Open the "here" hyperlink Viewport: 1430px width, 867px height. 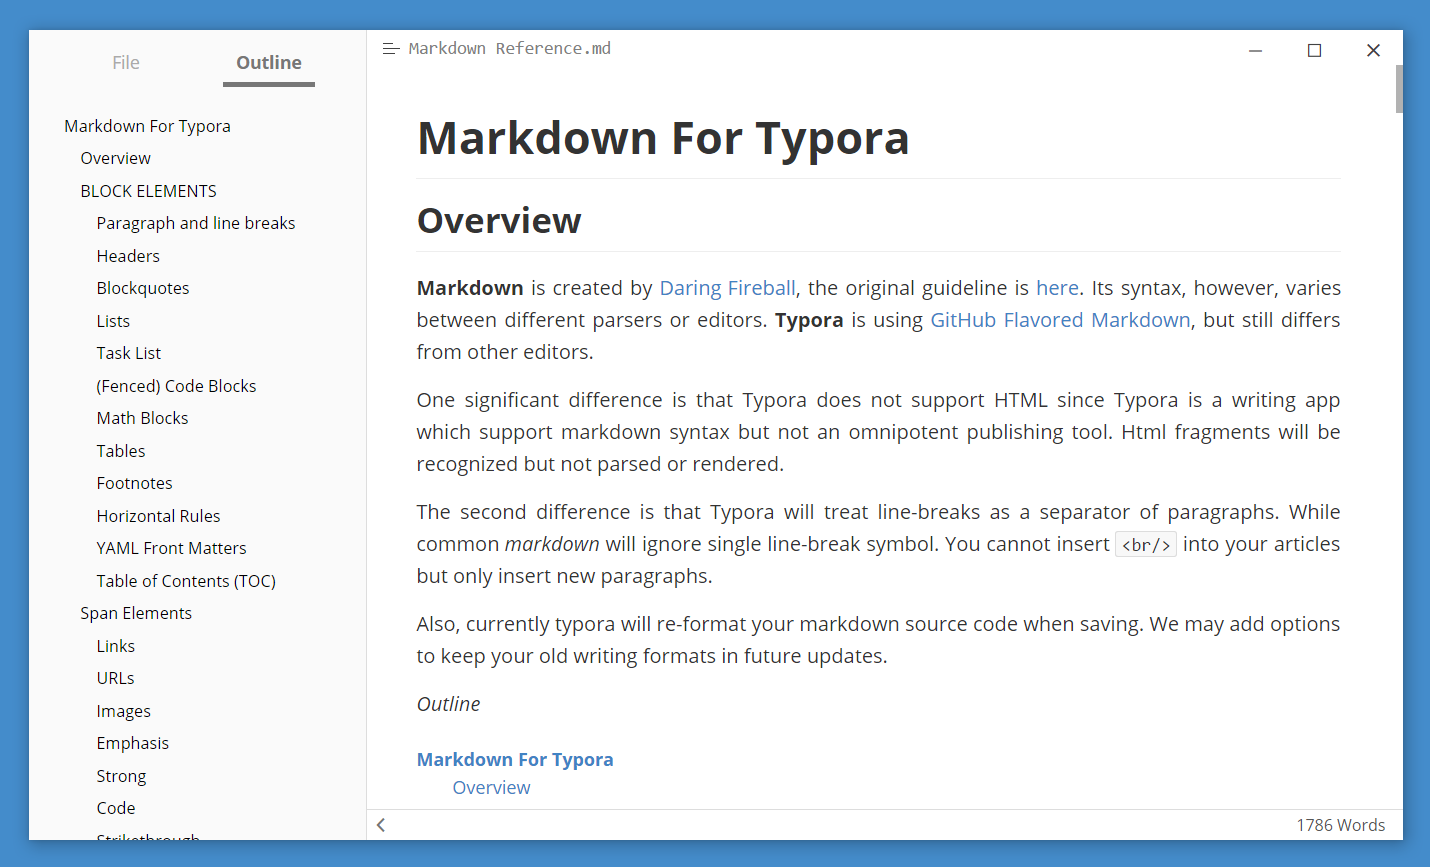click(1057, 287)
